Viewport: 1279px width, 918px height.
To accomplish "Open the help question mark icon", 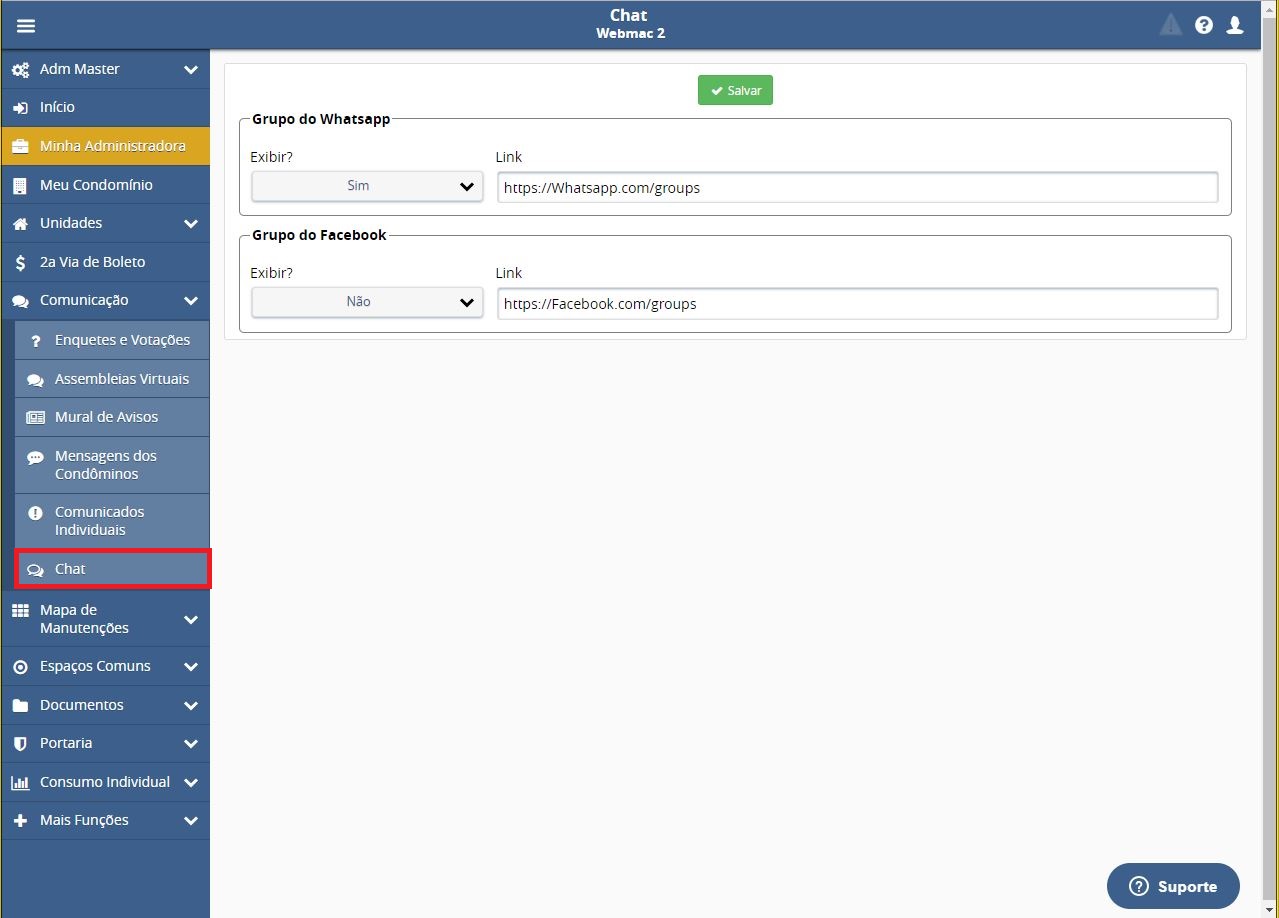I will (1204, 25).
